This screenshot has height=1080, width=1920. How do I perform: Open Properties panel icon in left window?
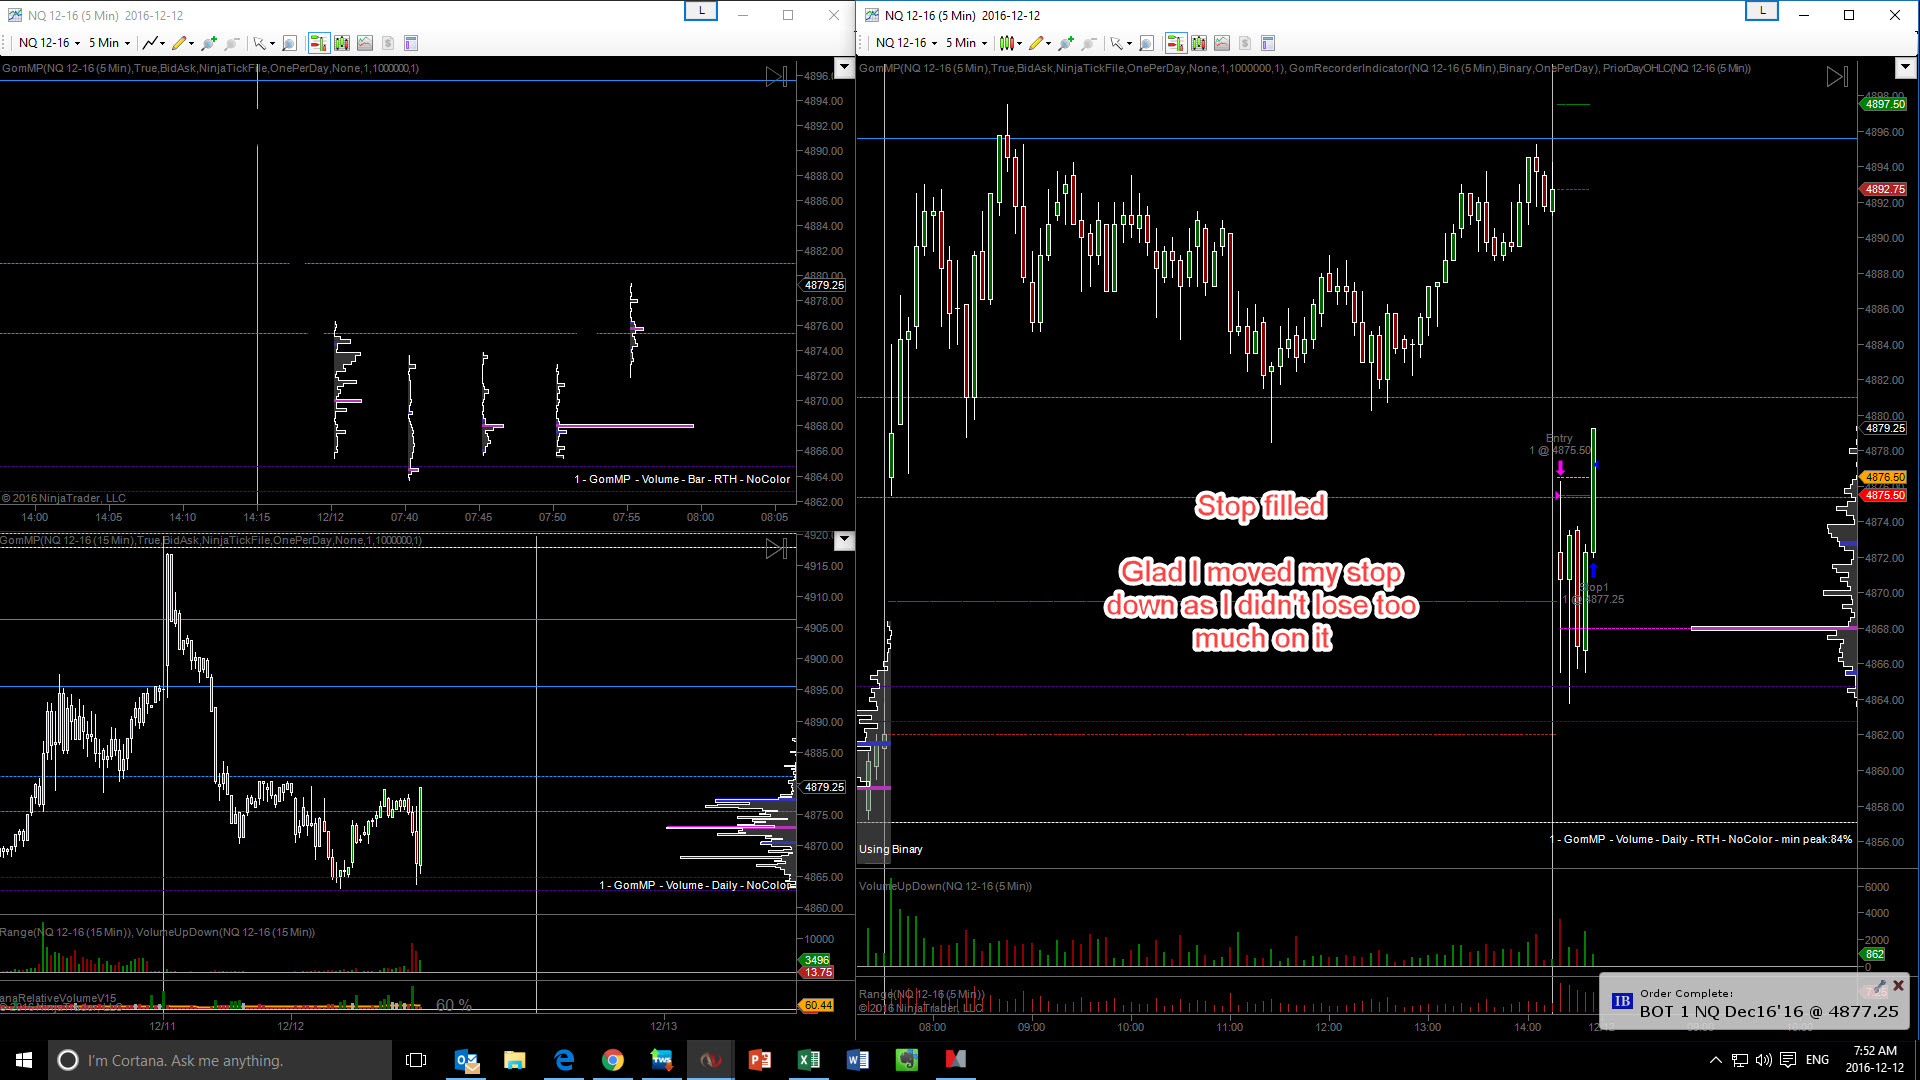tap(411, 43)
